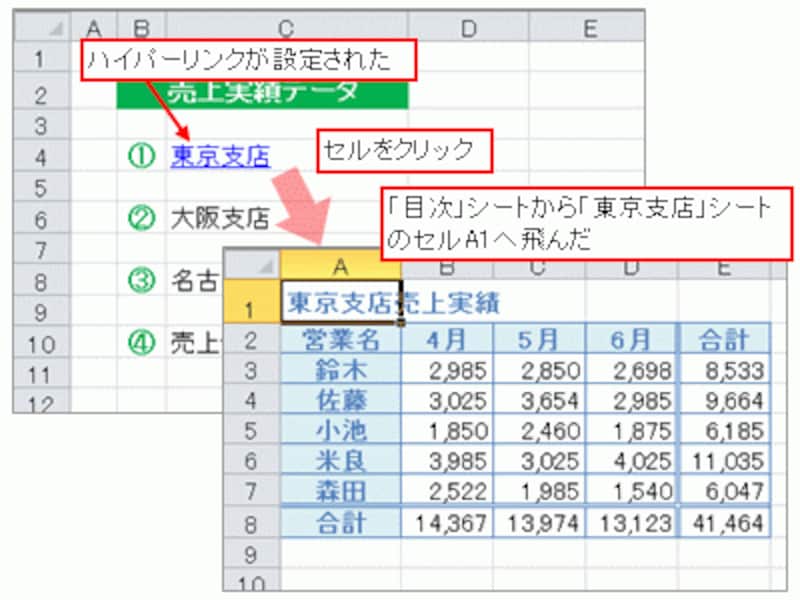Click the select-all corner of the back sheet
The image size is (800, 600).
(43, 29)
